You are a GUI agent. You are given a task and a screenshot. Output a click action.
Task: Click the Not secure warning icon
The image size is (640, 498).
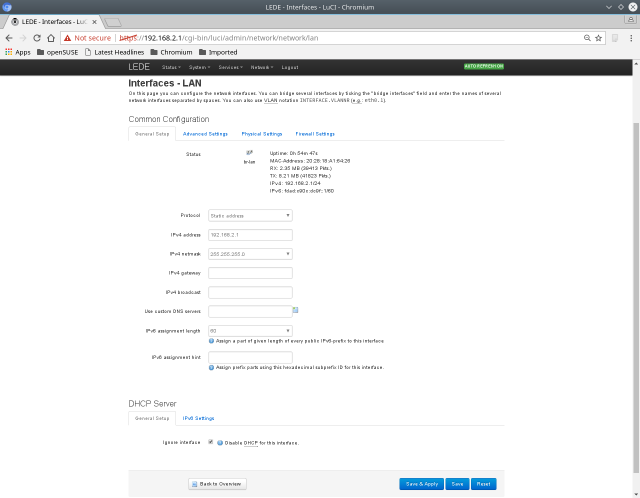[x=67, y=37]
